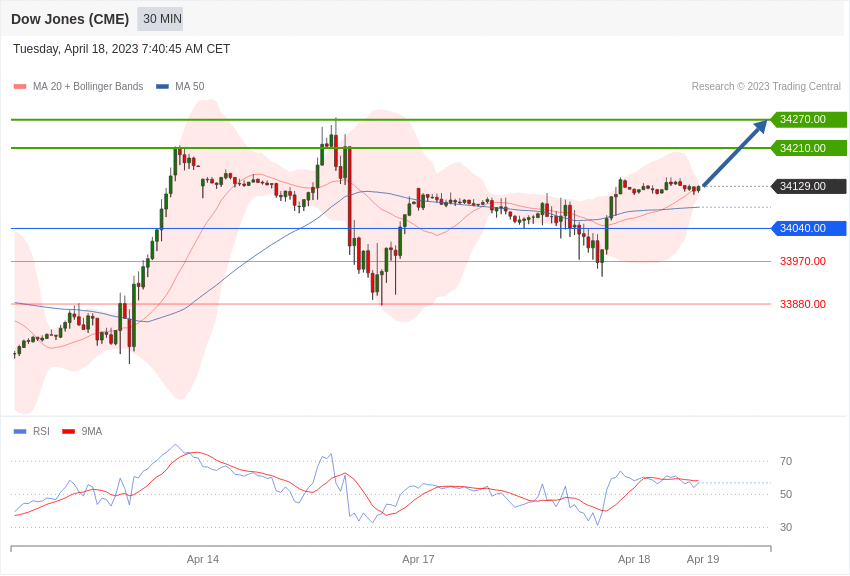Click the RSI 30 level label
Screen dimensions: 850x576
tap(785, 527)
